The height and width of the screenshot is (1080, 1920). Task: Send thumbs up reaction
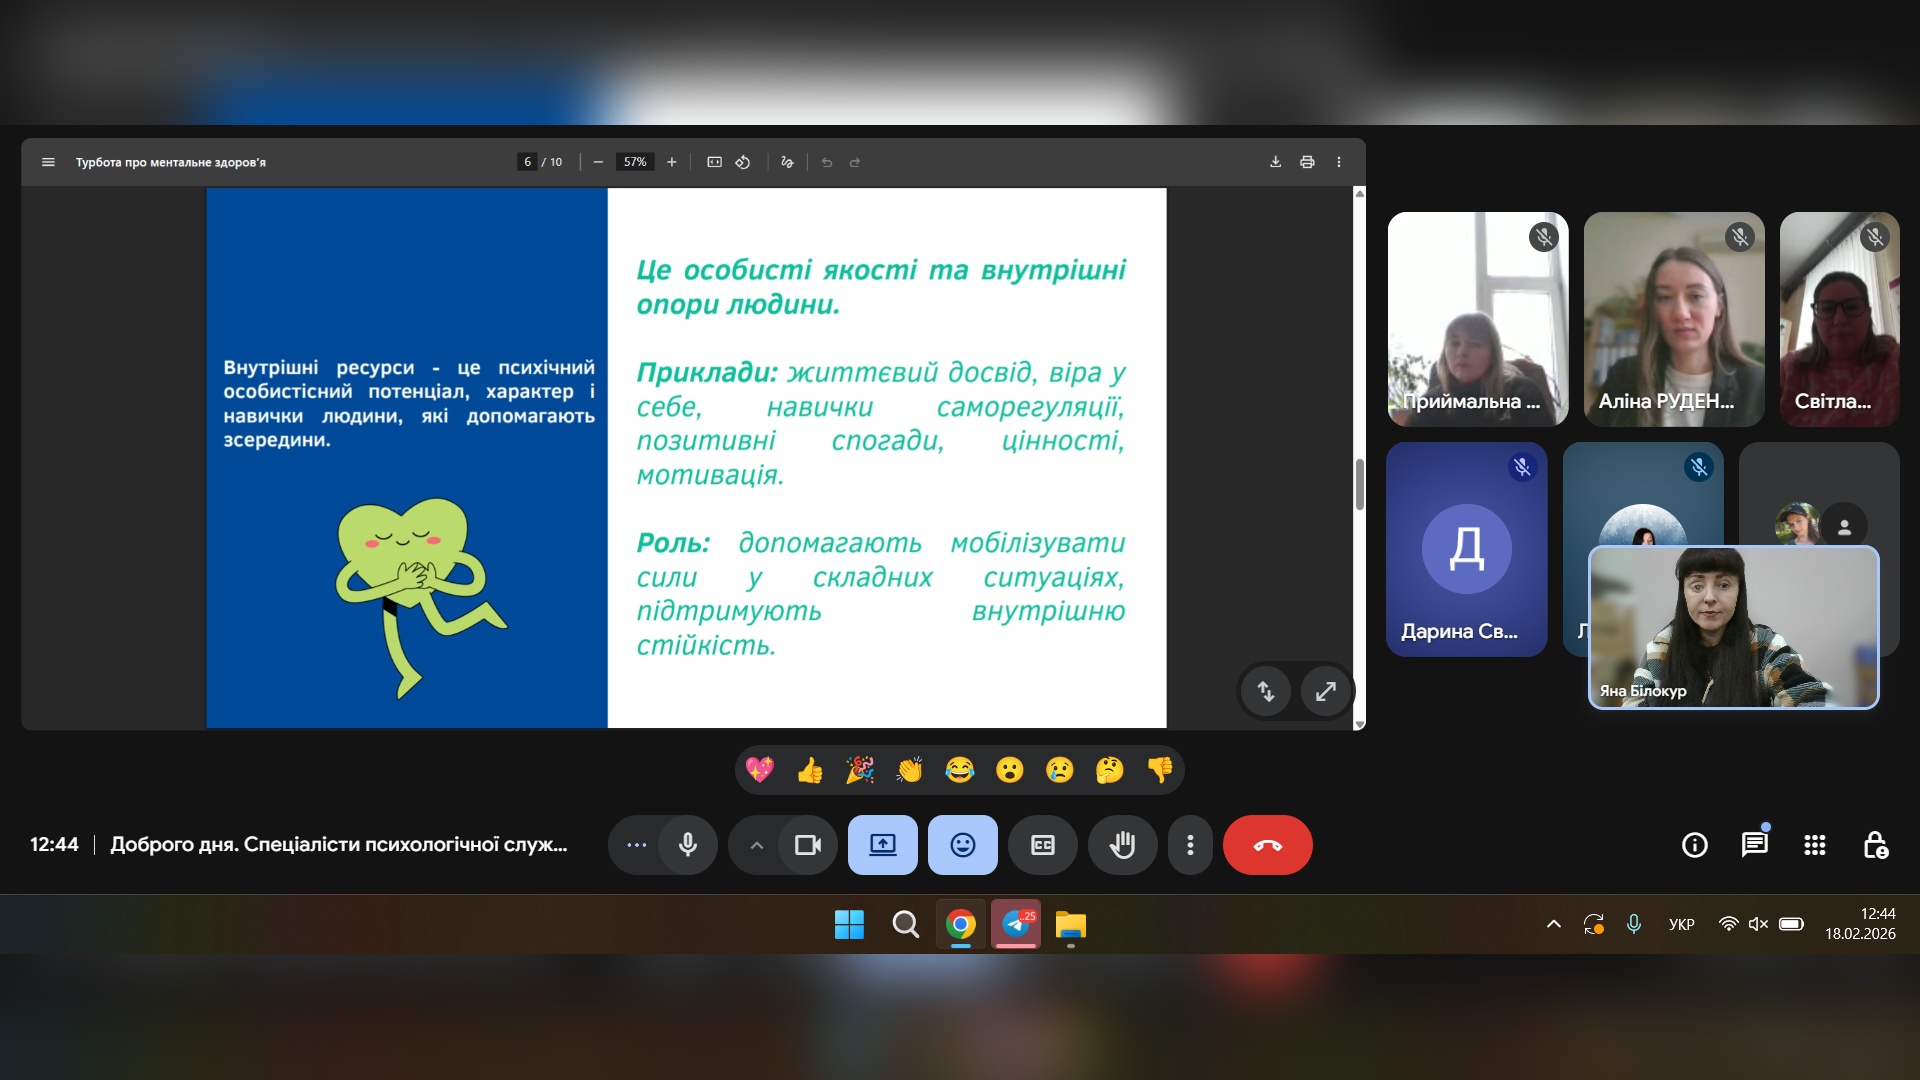coord(809,770)
